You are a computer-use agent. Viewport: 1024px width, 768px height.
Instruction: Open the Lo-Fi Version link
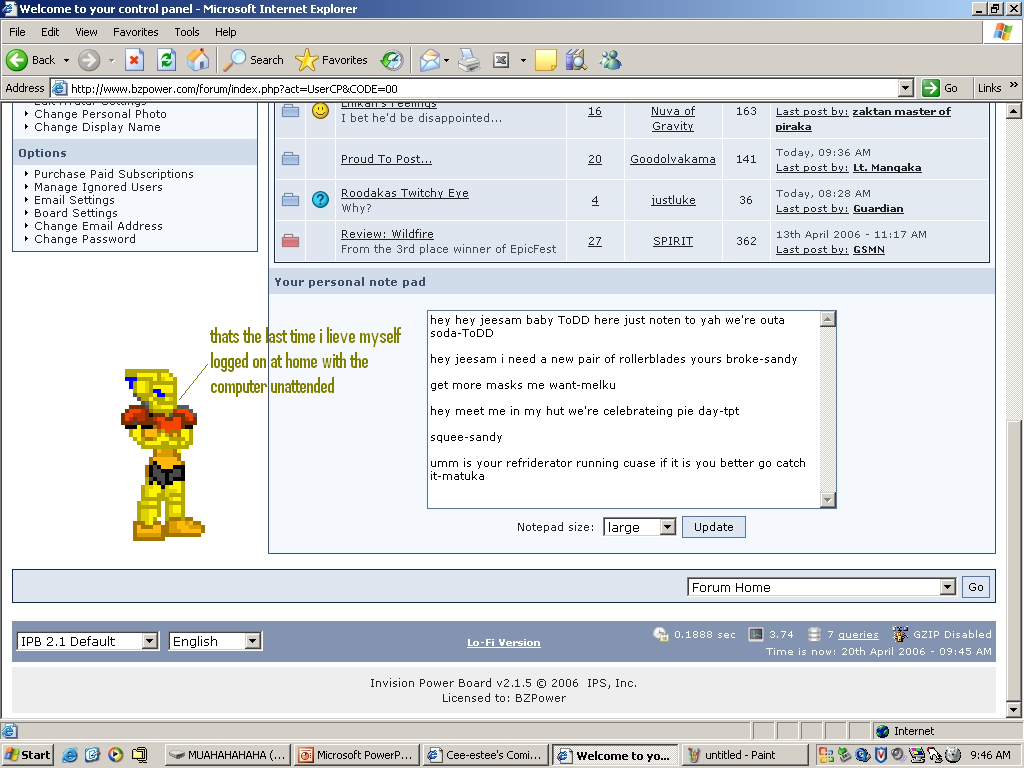point(504,643)
